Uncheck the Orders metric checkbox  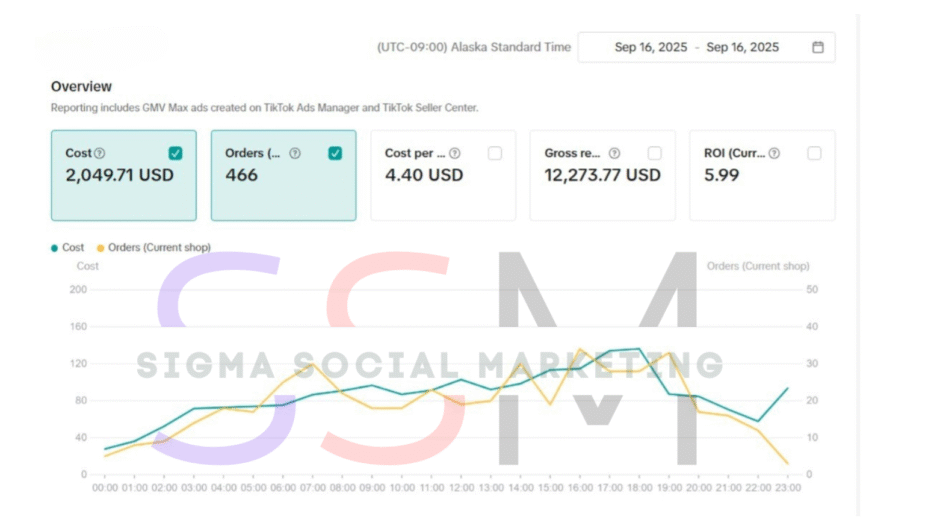[x=335, y=153]
